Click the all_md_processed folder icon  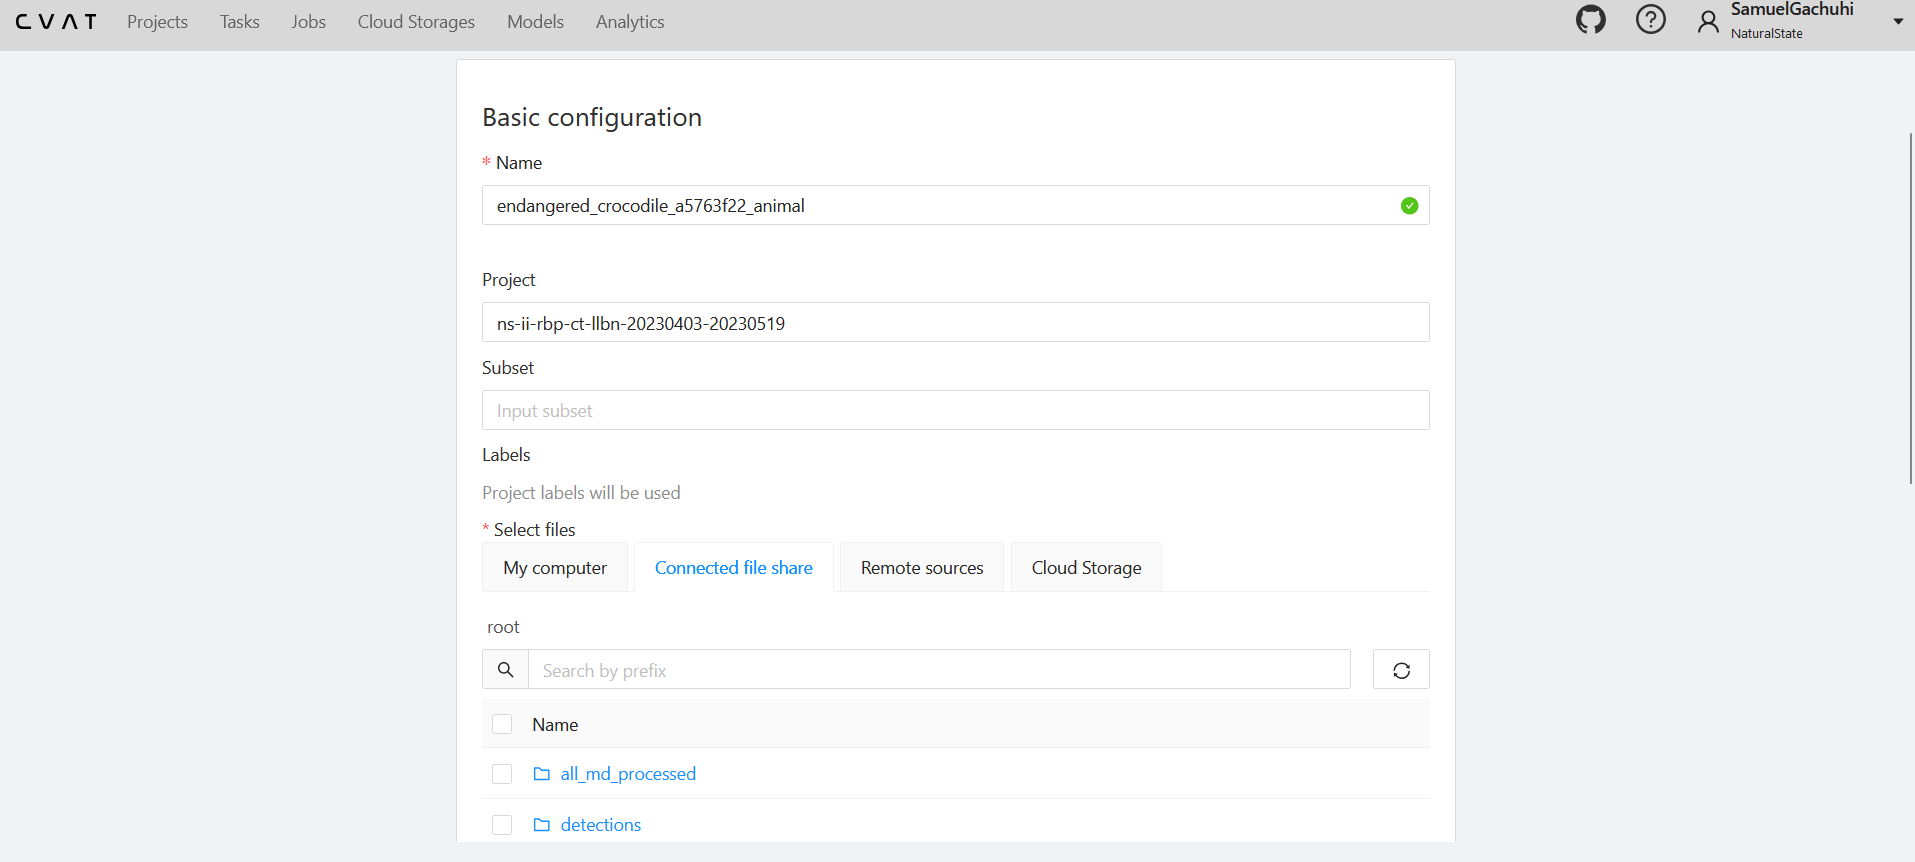[x=542, y=774]
